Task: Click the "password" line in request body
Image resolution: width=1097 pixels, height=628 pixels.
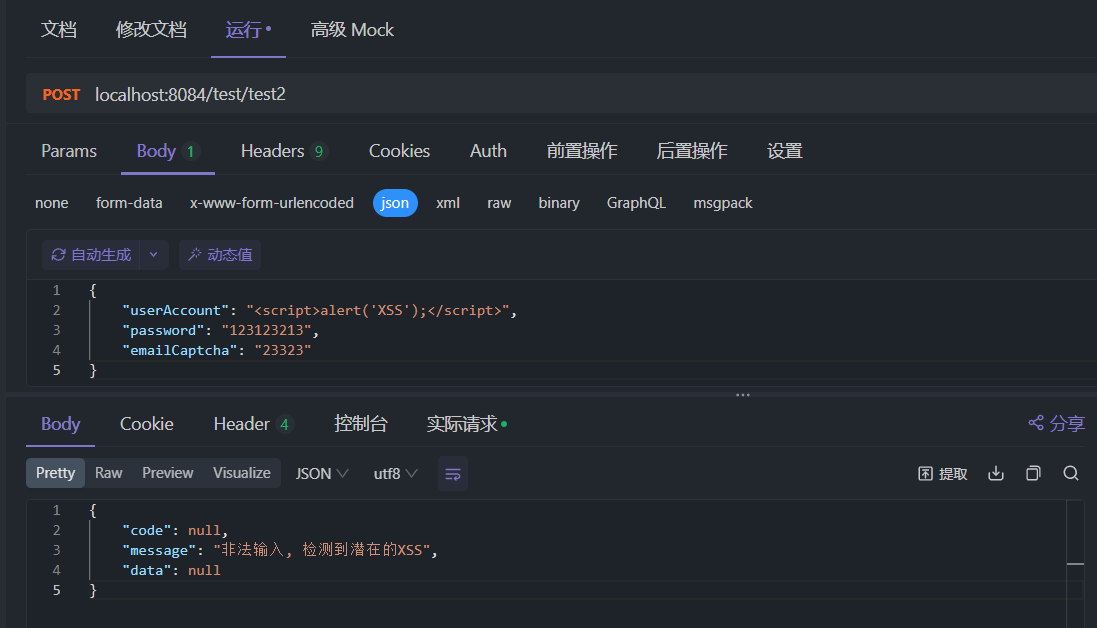Action: (220, 330)
